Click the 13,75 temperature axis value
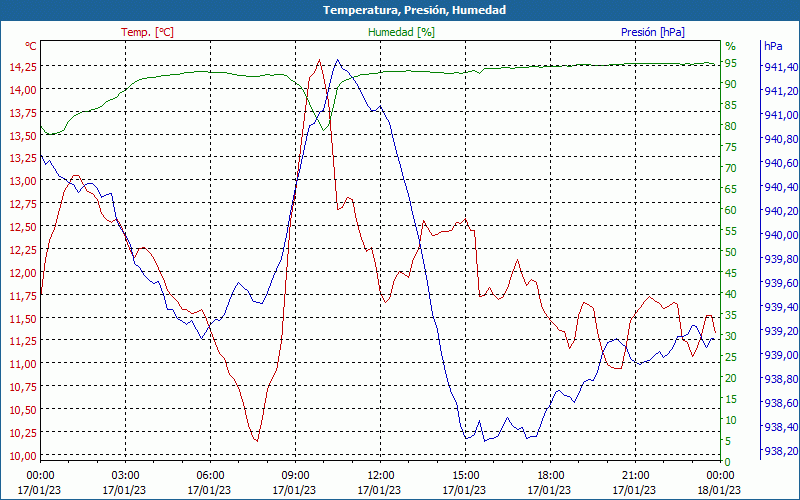 [23, 113]
